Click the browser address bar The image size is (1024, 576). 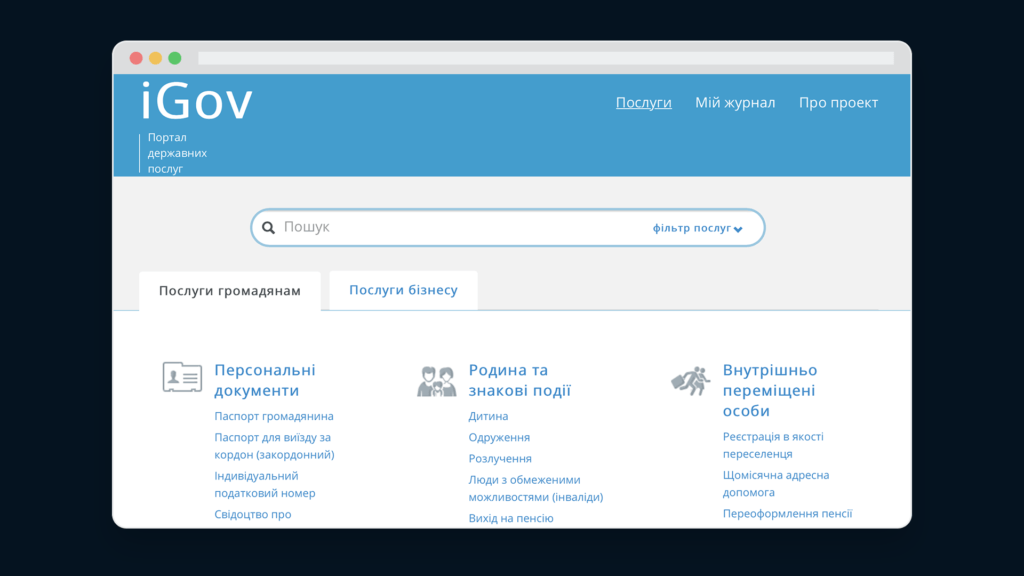pyautogui.click(x=546, y=58)
